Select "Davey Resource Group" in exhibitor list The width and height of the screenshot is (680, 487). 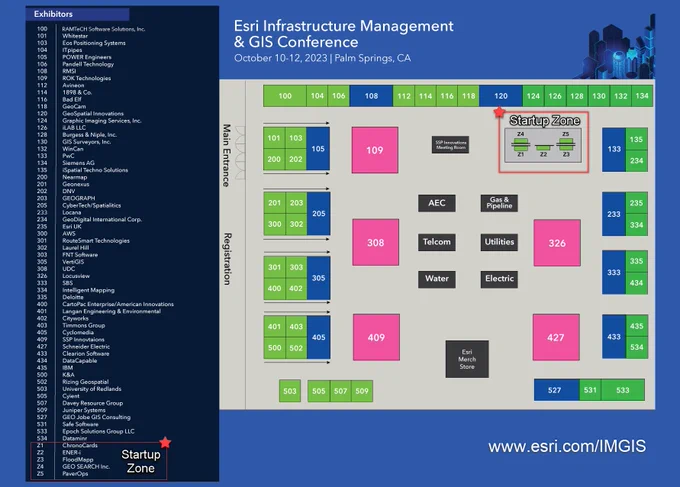(x=93, y=403)
